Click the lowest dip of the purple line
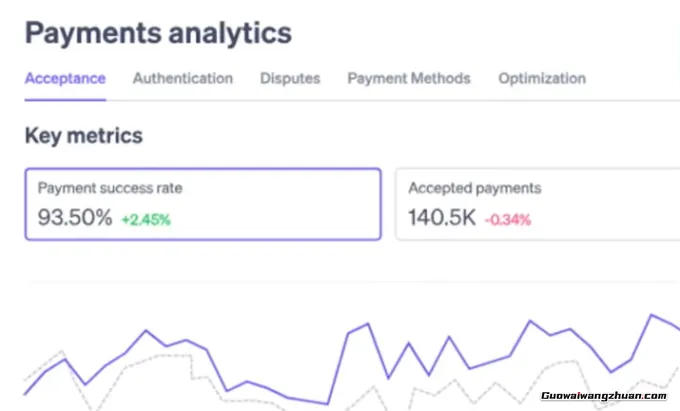The height and width of the screenshot is (411, 680). click(x=328, y=402)
